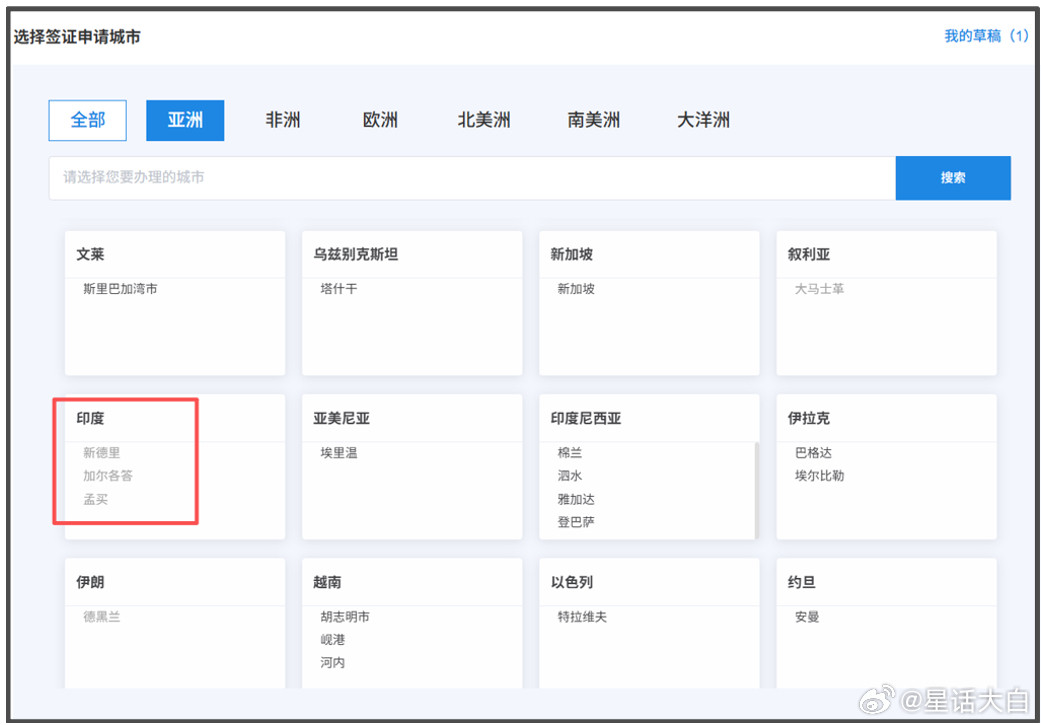1041x725 pixels.
Task: Choose 斯里巴加湾市 under 文莱
Action: tap(120, 289)
